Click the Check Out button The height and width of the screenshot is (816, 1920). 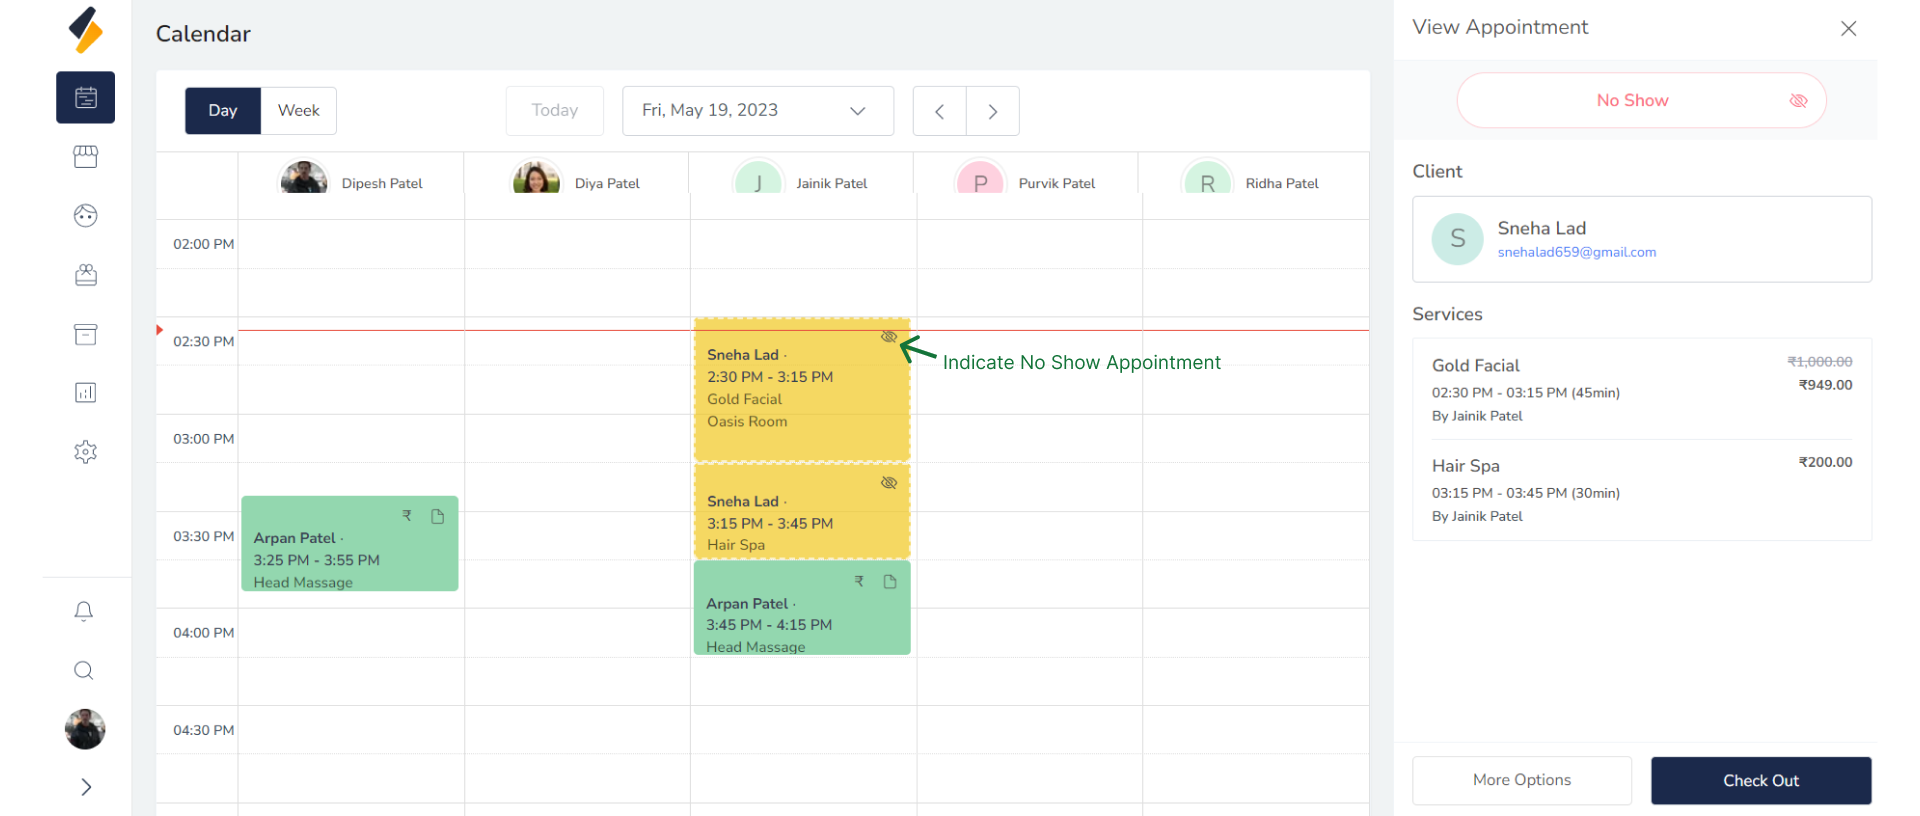[x=1760, y=780]
